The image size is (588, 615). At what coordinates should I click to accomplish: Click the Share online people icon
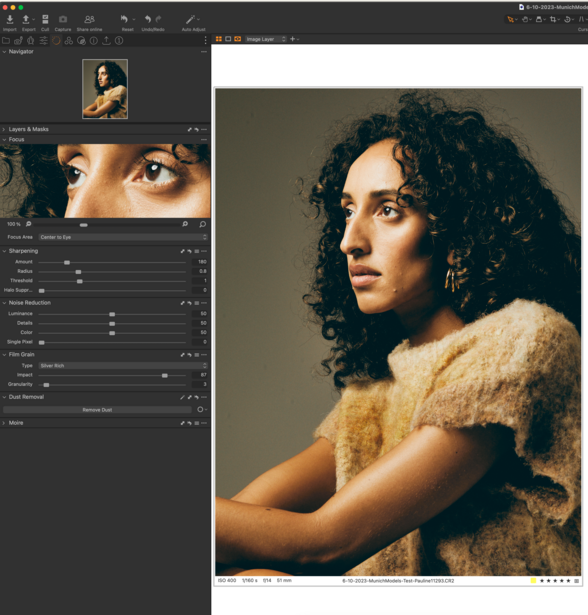(x=89, y=19)
